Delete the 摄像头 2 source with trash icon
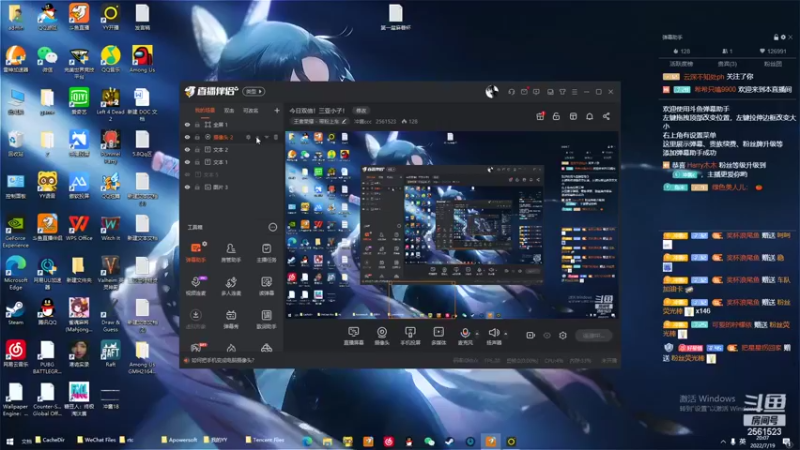The height and width of the screenshot is (450, 800). pos(276,137)
